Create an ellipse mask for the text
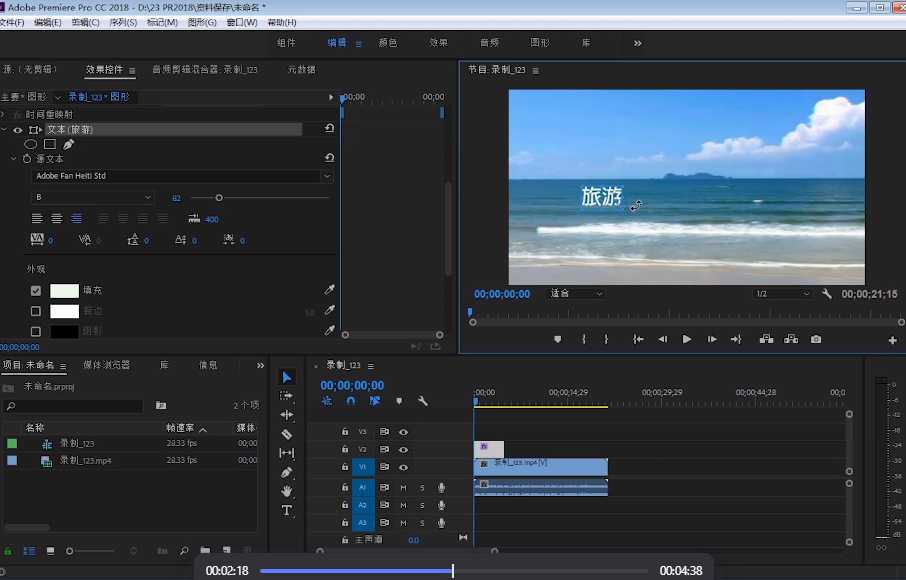The image size is (906, 580). tap(31, 145)
